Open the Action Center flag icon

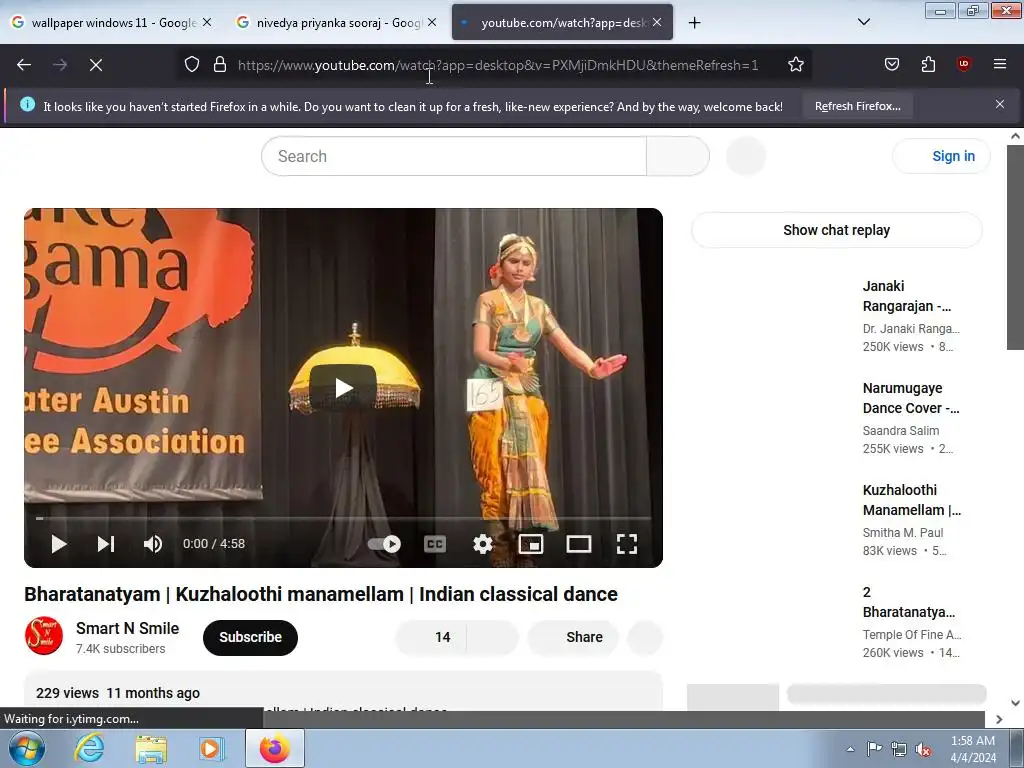pyautogui.click(x=874, y=749)
